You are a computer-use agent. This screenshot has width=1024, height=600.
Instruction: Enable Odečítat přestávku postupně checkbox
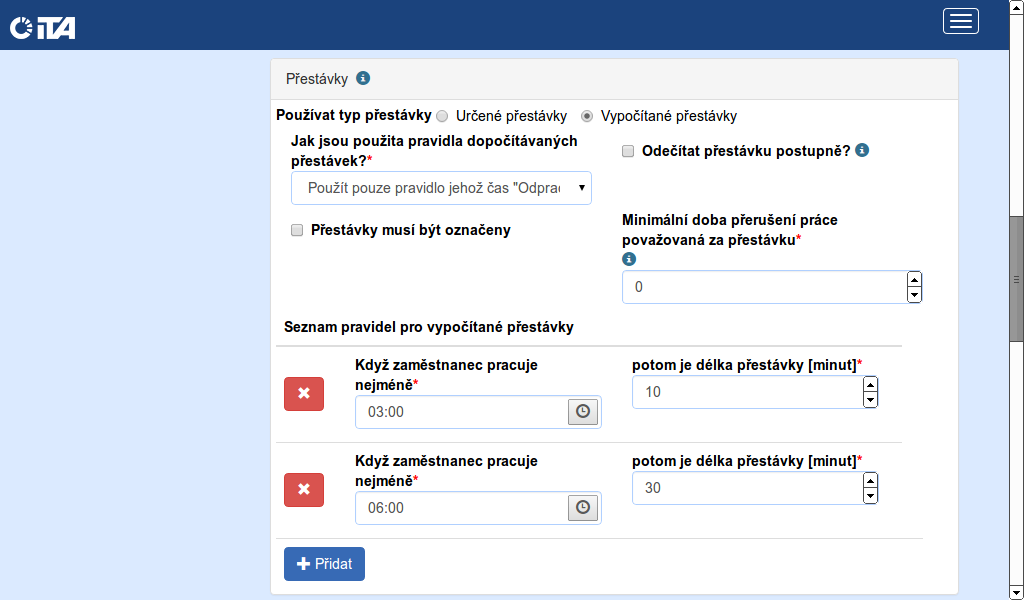click(x=629, y=151)
